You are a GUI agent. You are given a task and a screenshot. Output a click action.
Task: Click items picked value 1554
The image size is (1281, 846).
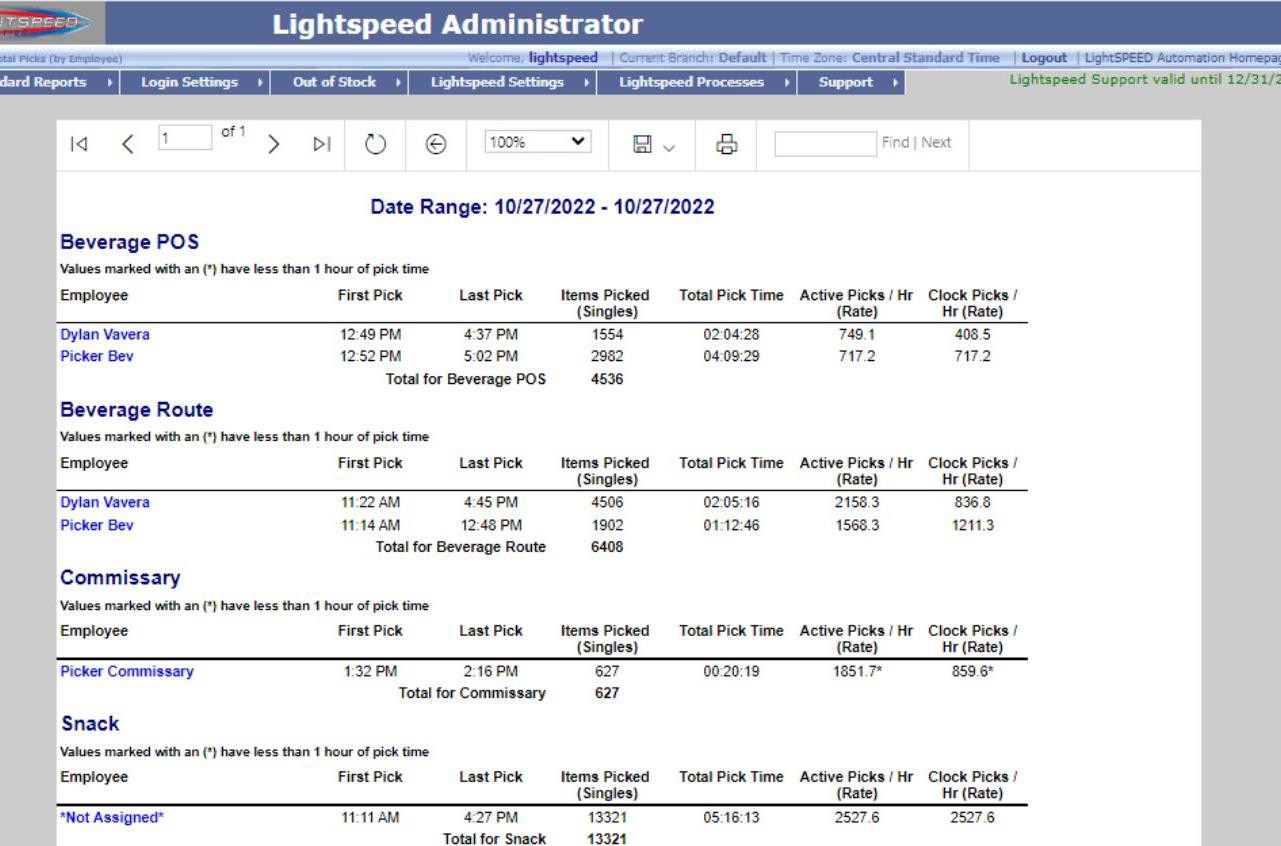(x=607, y=335)
